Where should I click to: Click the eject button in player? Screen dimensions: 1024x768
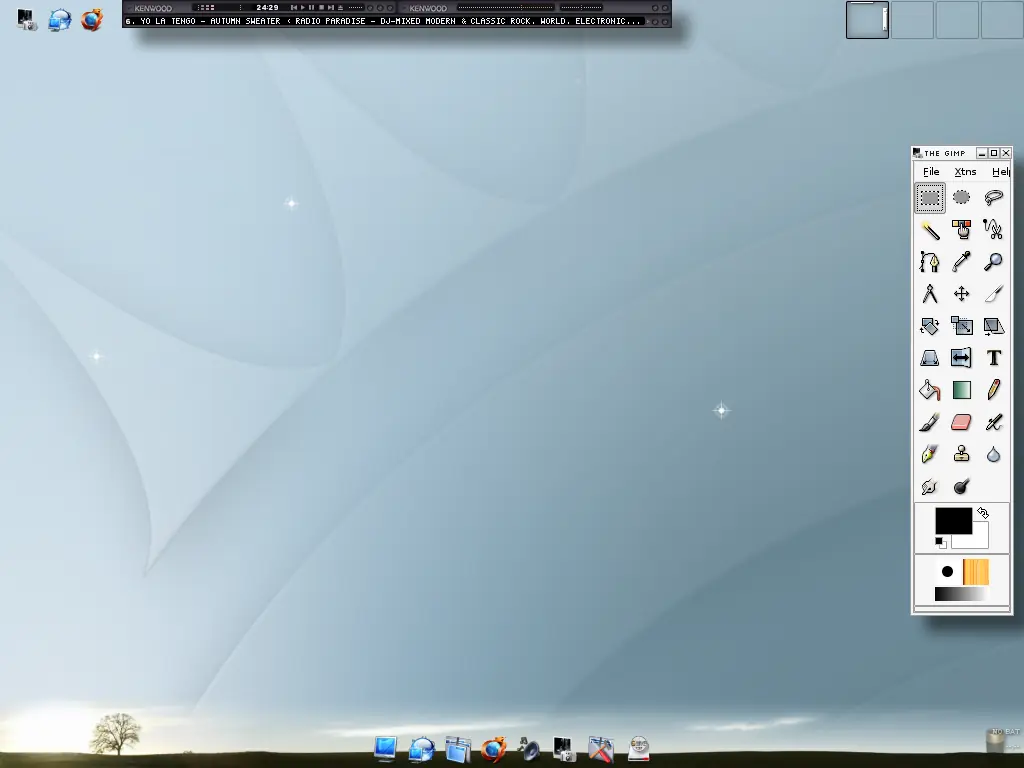point(340,8)
